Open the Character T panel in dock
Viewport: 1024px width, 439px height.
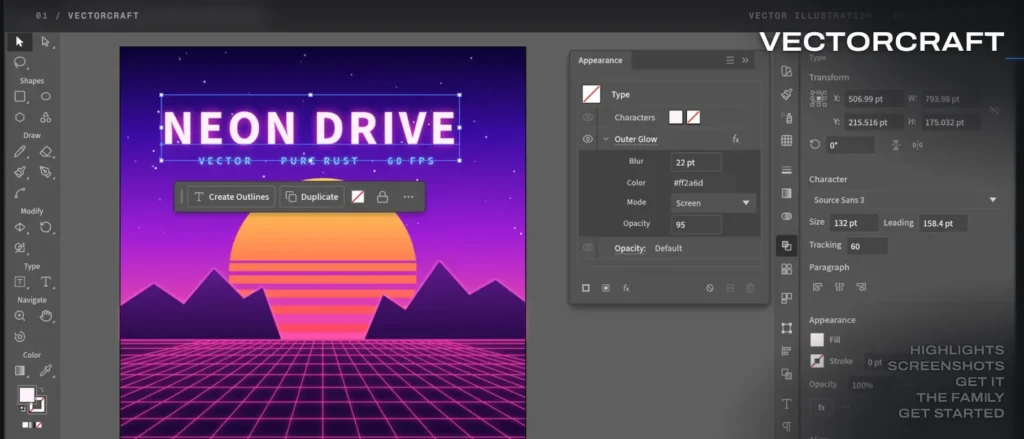coord(787,404)
